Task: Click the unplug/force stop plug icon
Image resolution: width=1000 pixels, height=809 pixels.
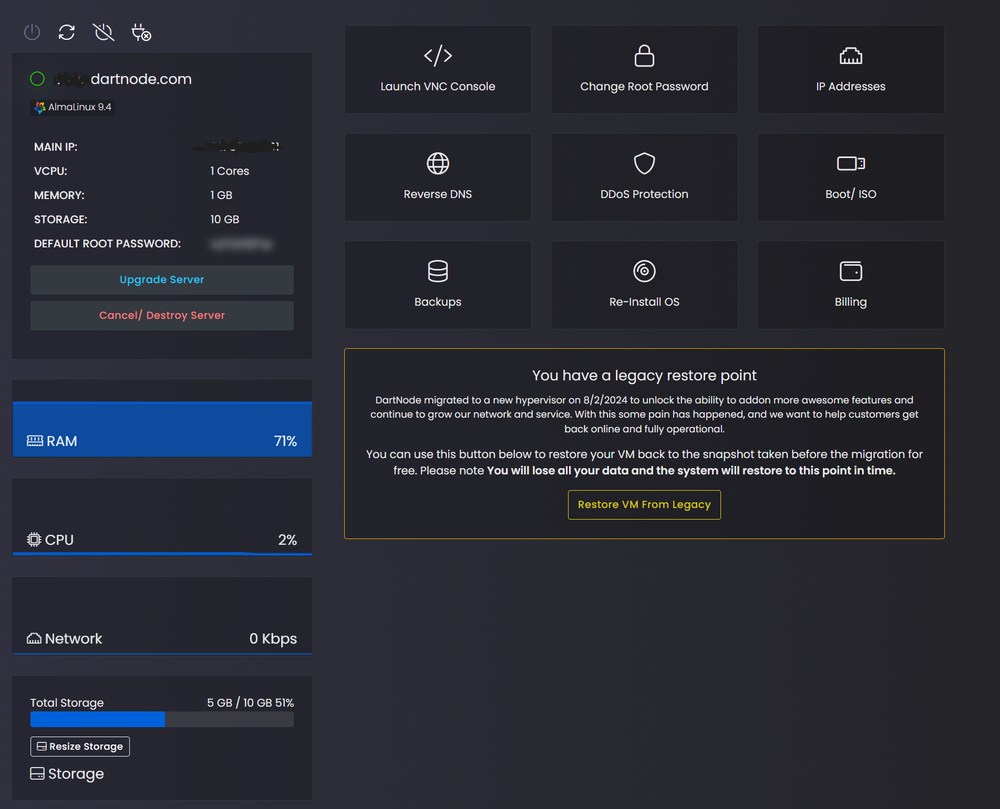Action: [141, 32]
